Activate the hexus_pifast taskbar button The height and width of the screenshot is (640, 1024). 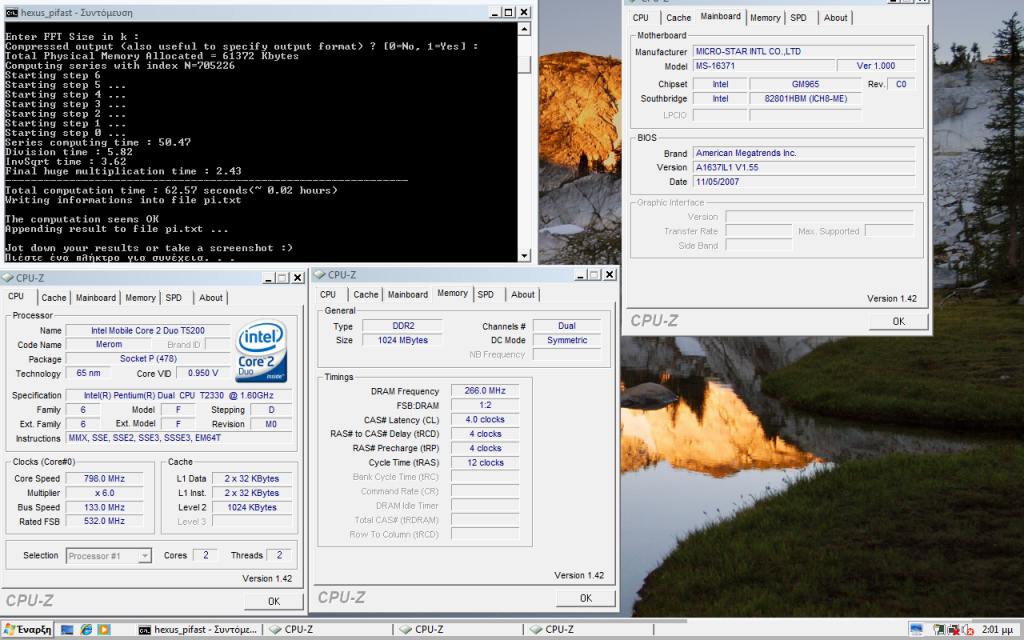click(199, 630)
